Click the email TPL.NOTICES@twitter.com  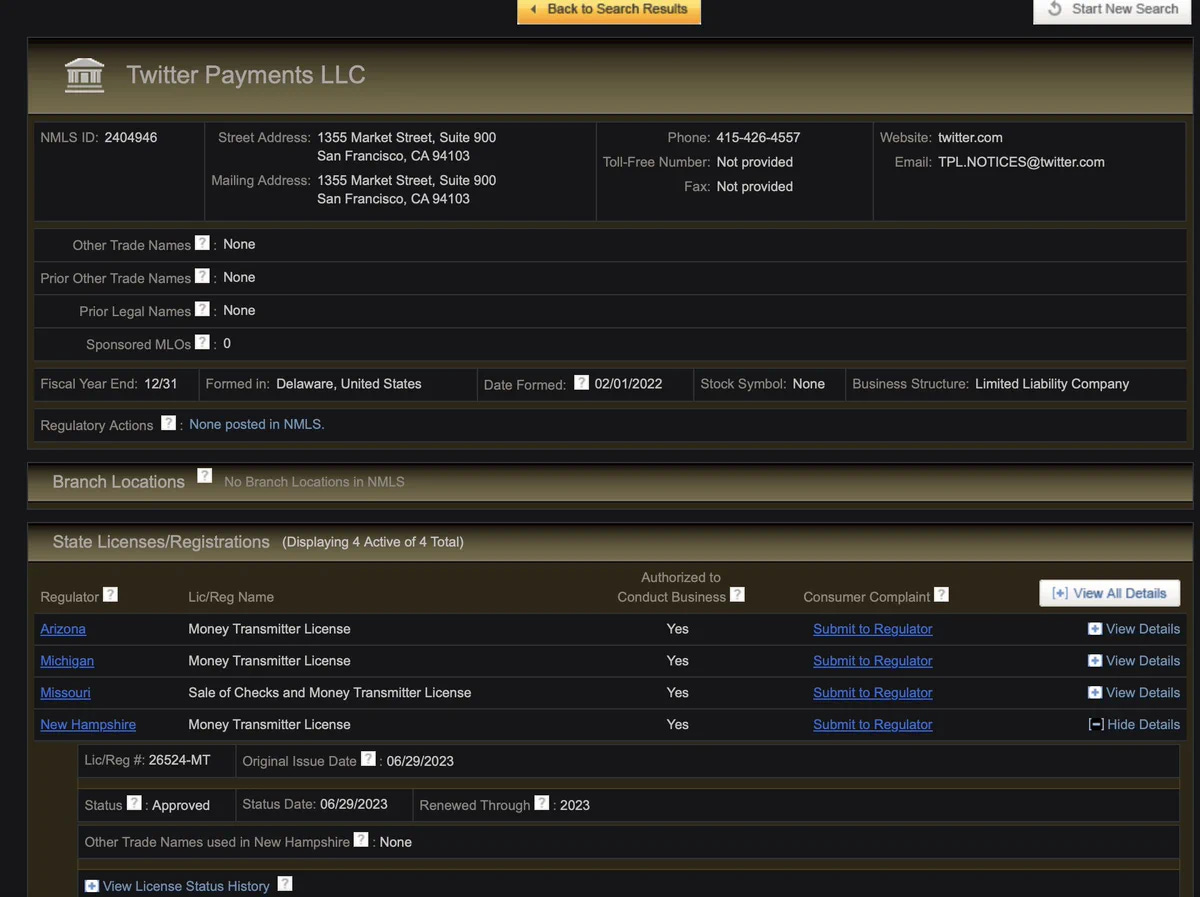(x=1021, y=162)
